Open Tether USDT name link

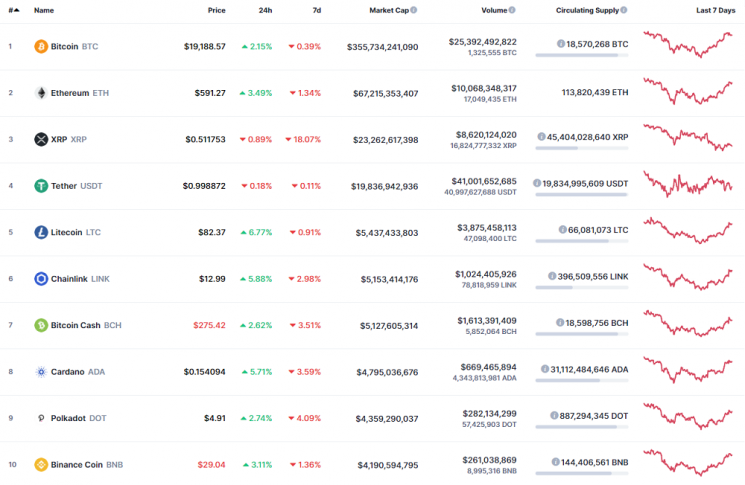[76, 186]
